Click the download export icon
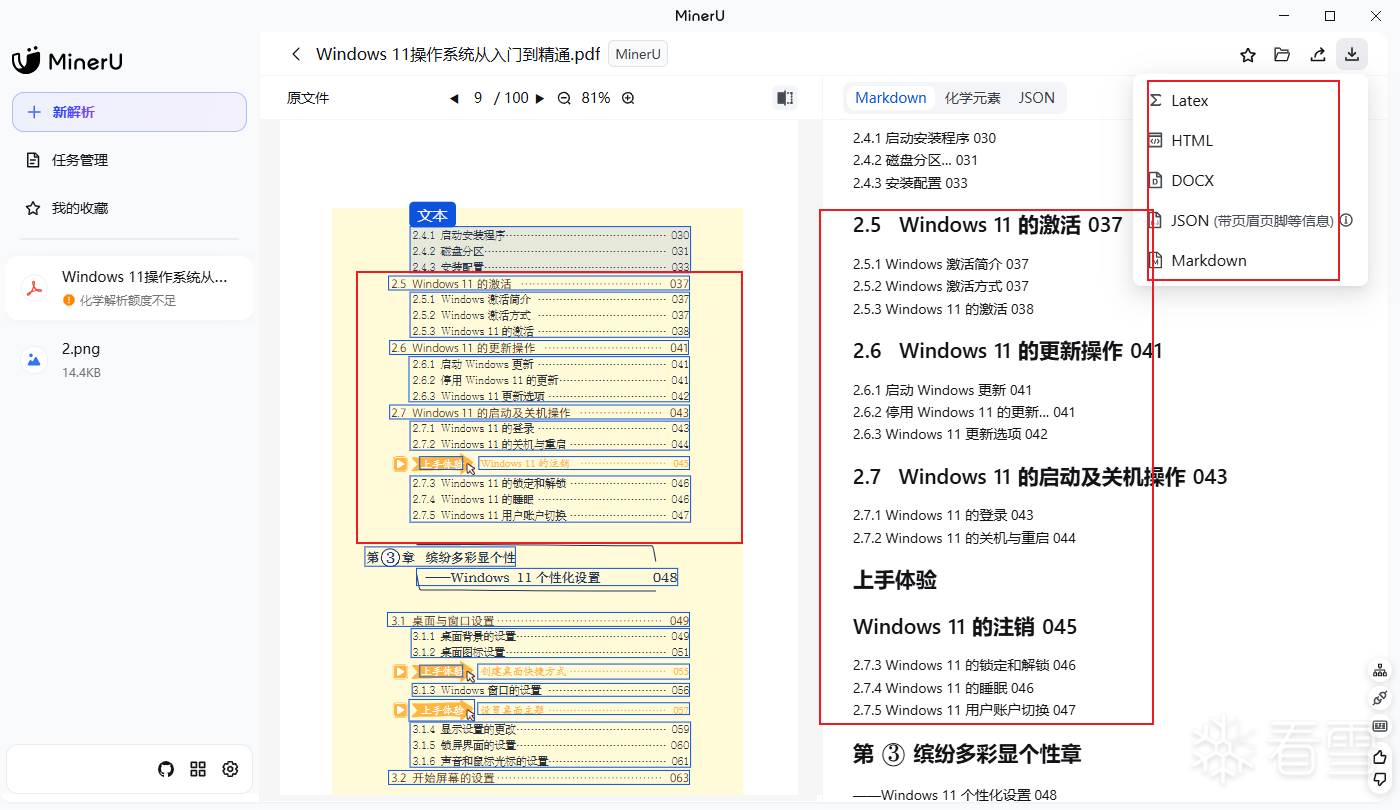 [x=1352, y=55]
